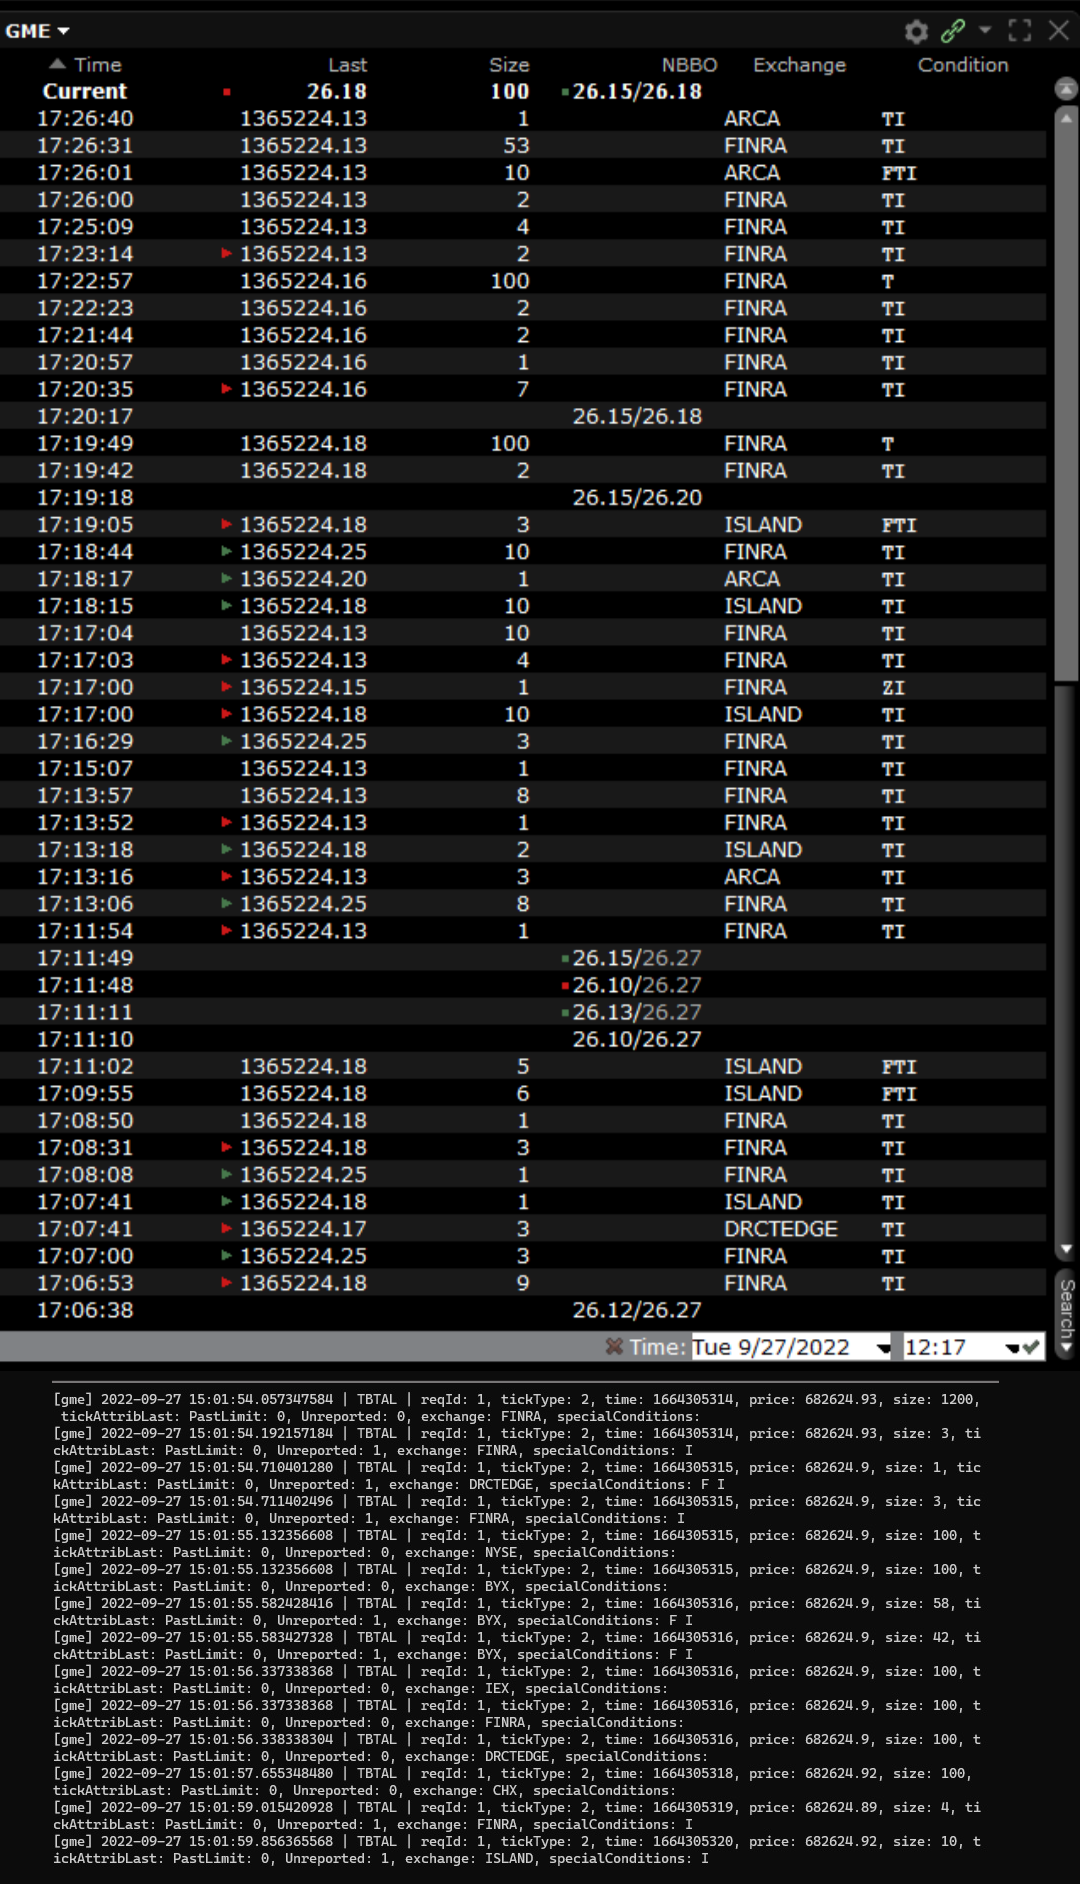This screenshot has height=1884, width=1080.
Task: Click the red tick arrow at 17:19:05
Action: (227, 524)
